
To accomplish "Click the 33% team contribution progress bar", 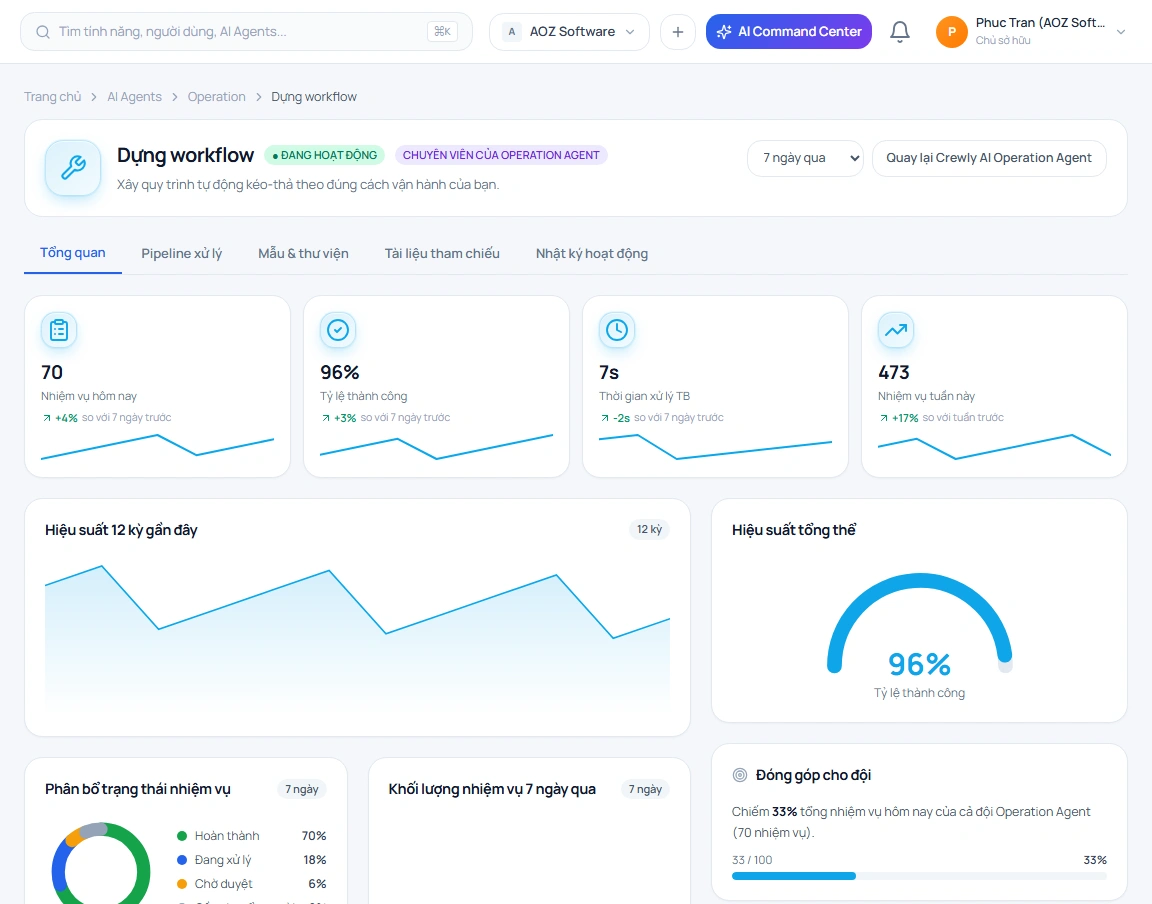I will (x=918, y=876).
